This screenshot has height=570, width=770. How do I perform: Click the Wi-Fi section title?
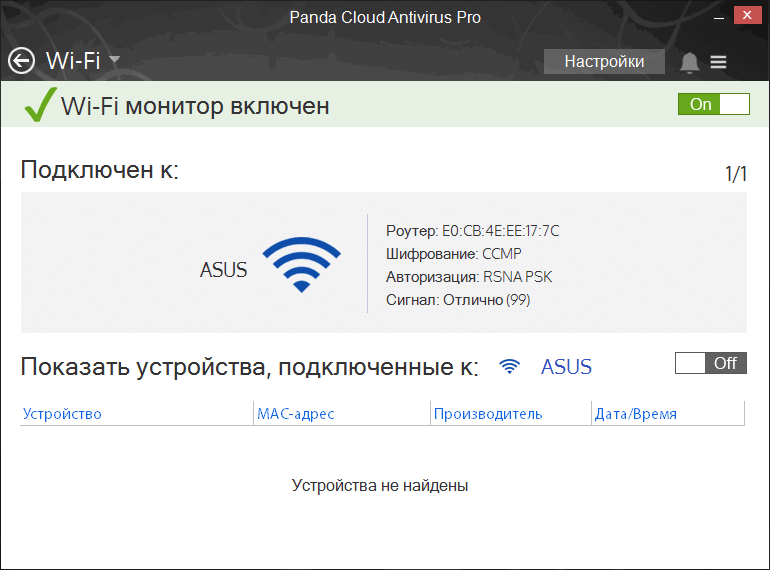click(73, 61)
